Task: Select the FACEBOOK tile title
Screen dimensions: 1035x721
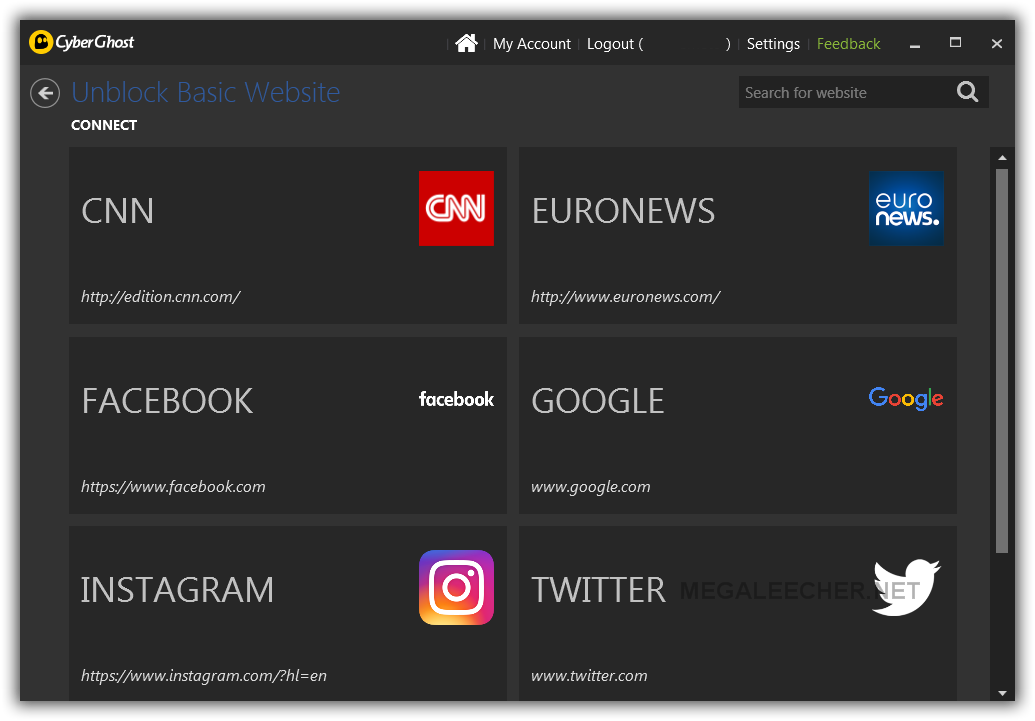Action: point(167,401)
